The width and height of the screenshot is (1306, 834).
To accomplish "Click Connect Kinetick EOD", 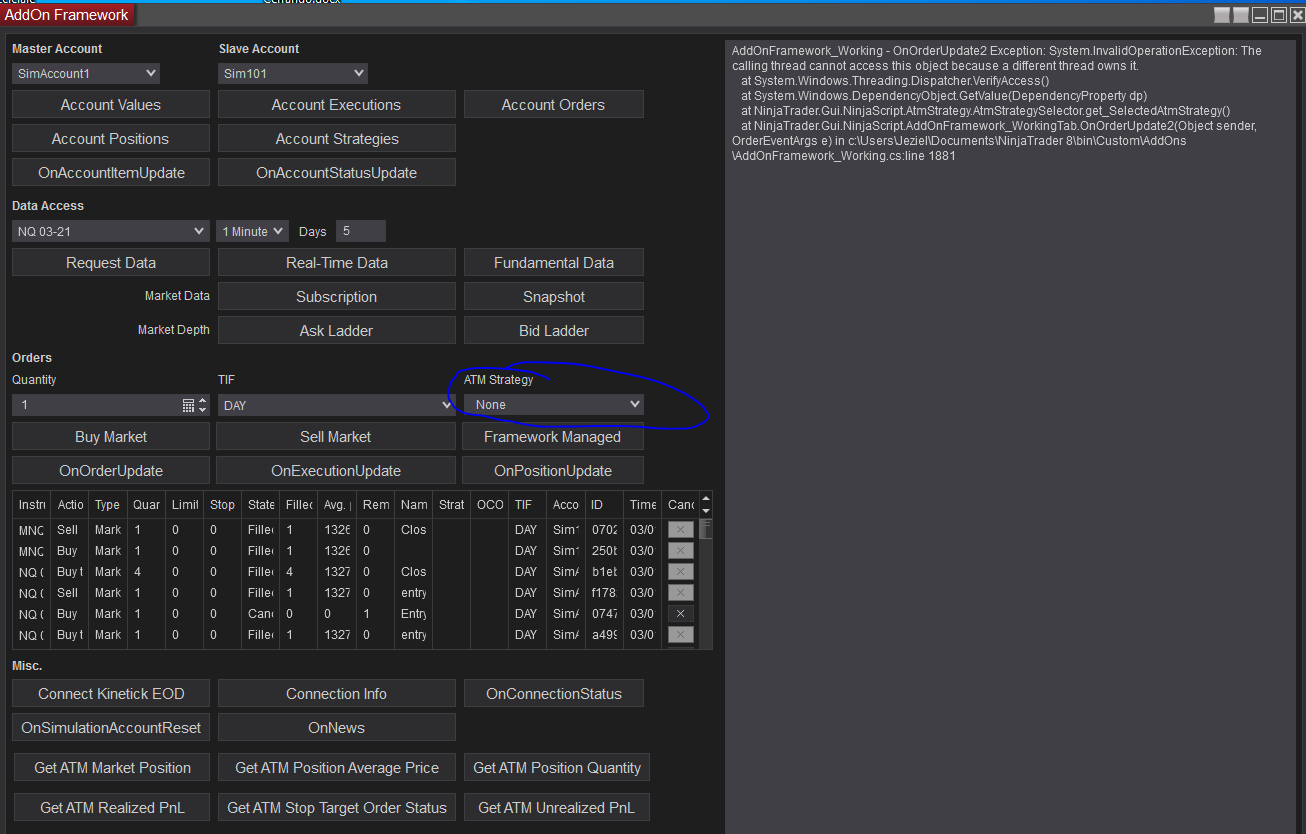I will tap(111, 694).
